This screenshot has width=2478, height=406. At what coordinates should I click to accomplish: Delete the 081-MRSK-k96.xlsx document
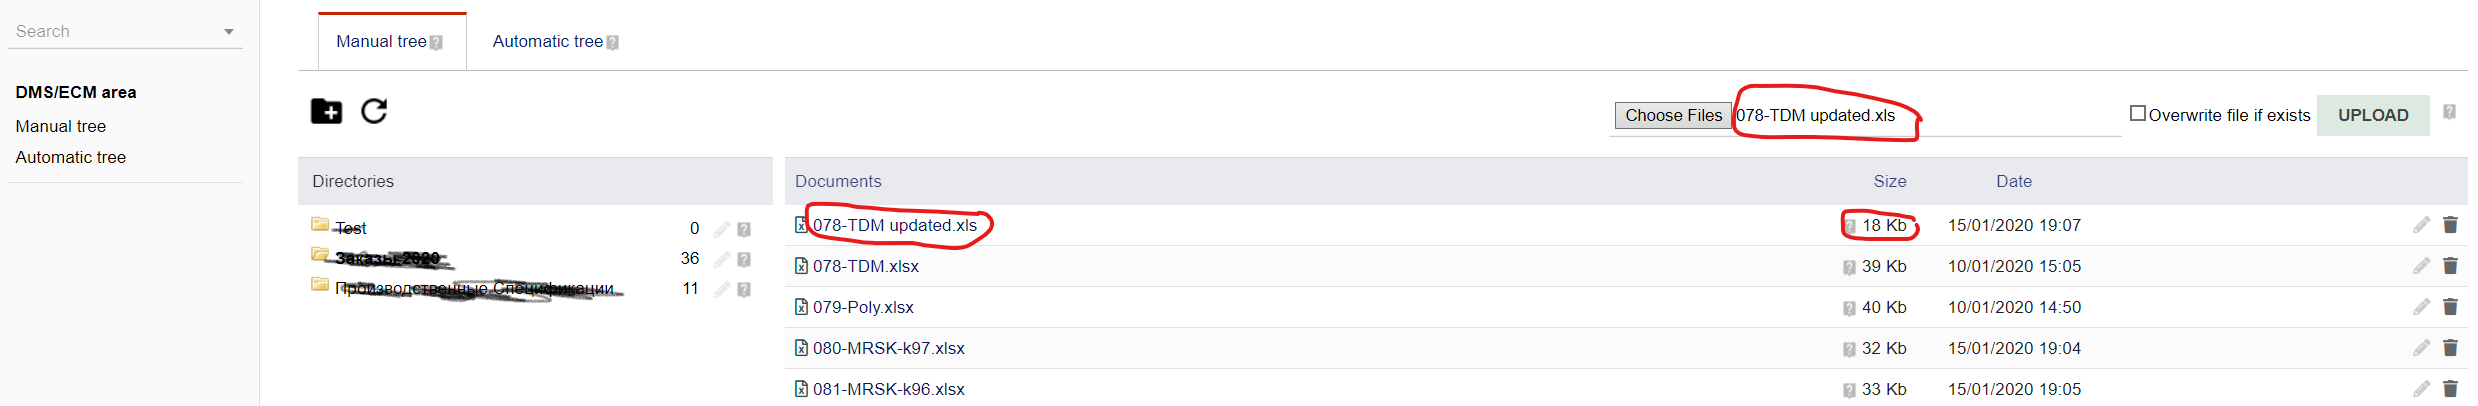pos(2450,389)
